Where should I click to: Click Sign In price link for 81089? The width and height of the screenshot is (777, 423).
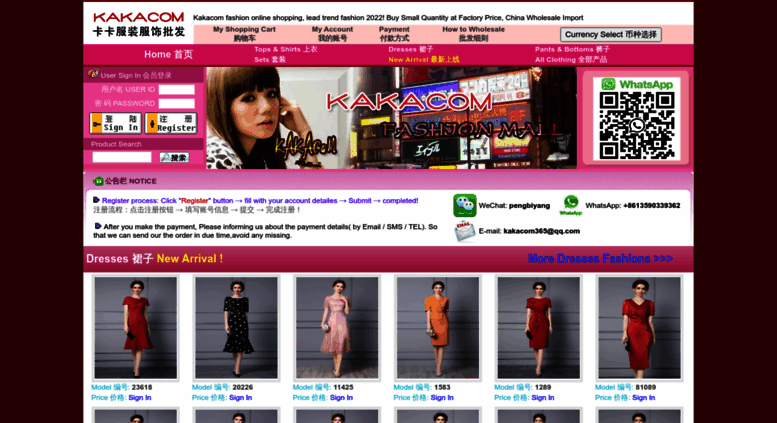(643, 398)
